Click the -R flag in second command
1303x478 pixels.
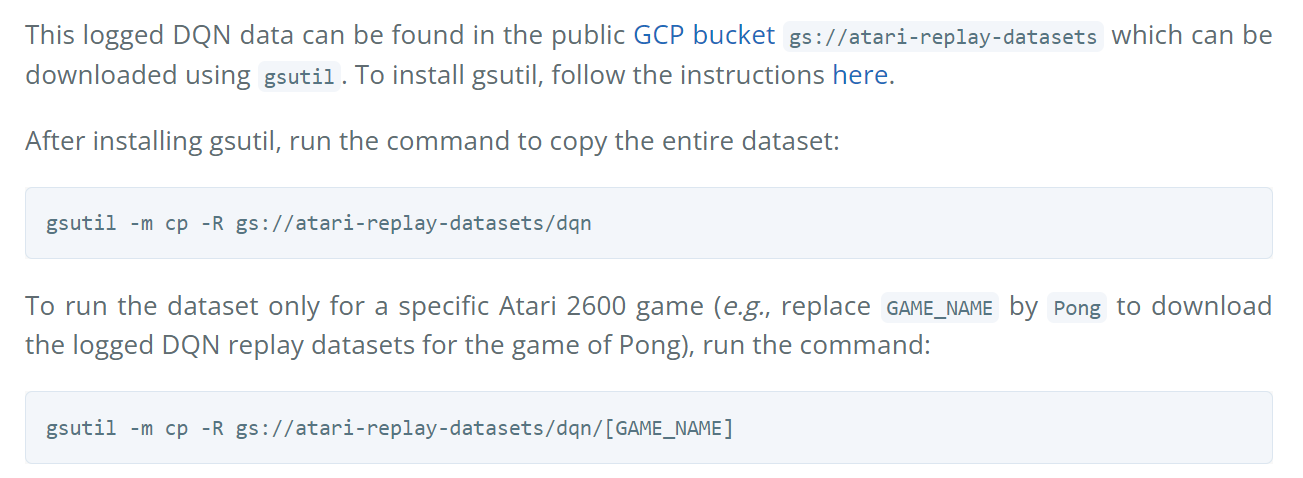[x=212, y=428]
